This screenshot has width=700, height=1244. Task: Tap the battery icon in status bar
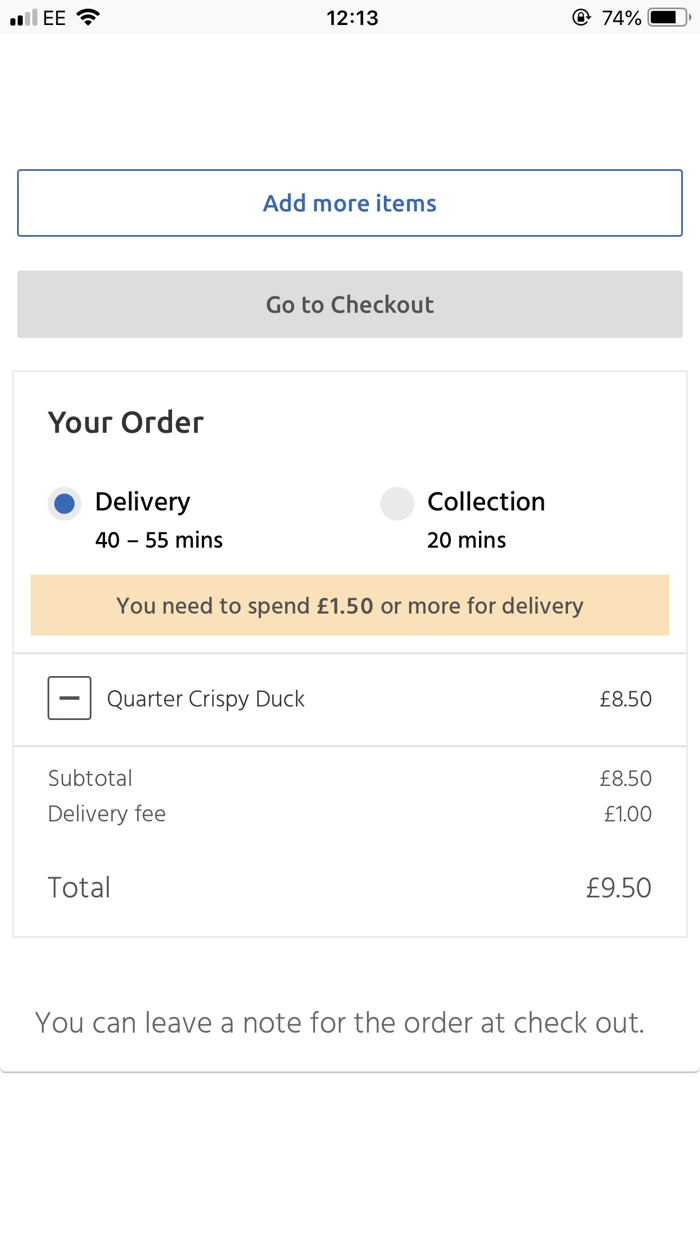point(669,17)
